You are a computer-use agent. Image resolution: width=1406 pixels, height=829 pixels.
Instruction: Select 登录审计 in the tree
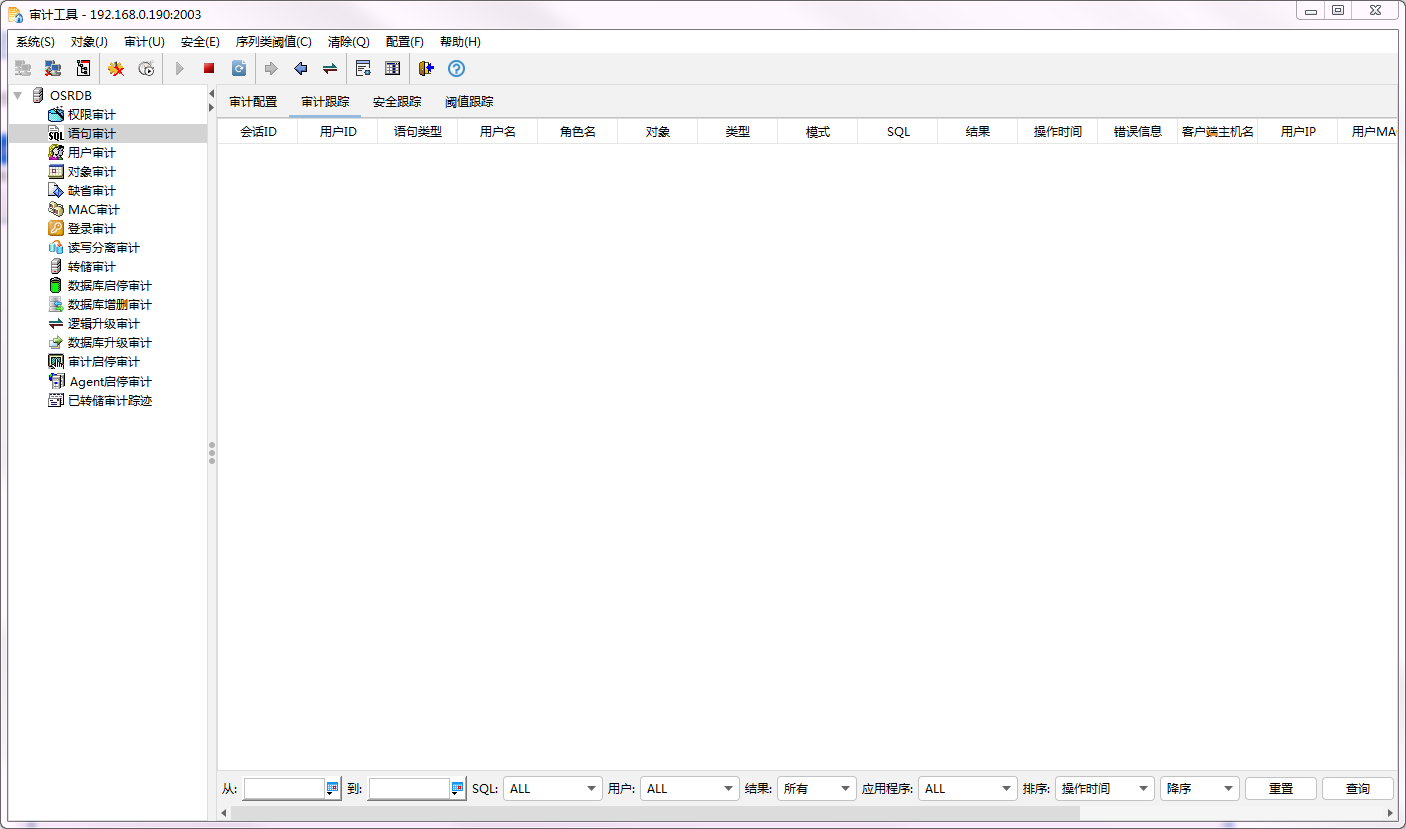pyautogui.click(x=91, y=229)
